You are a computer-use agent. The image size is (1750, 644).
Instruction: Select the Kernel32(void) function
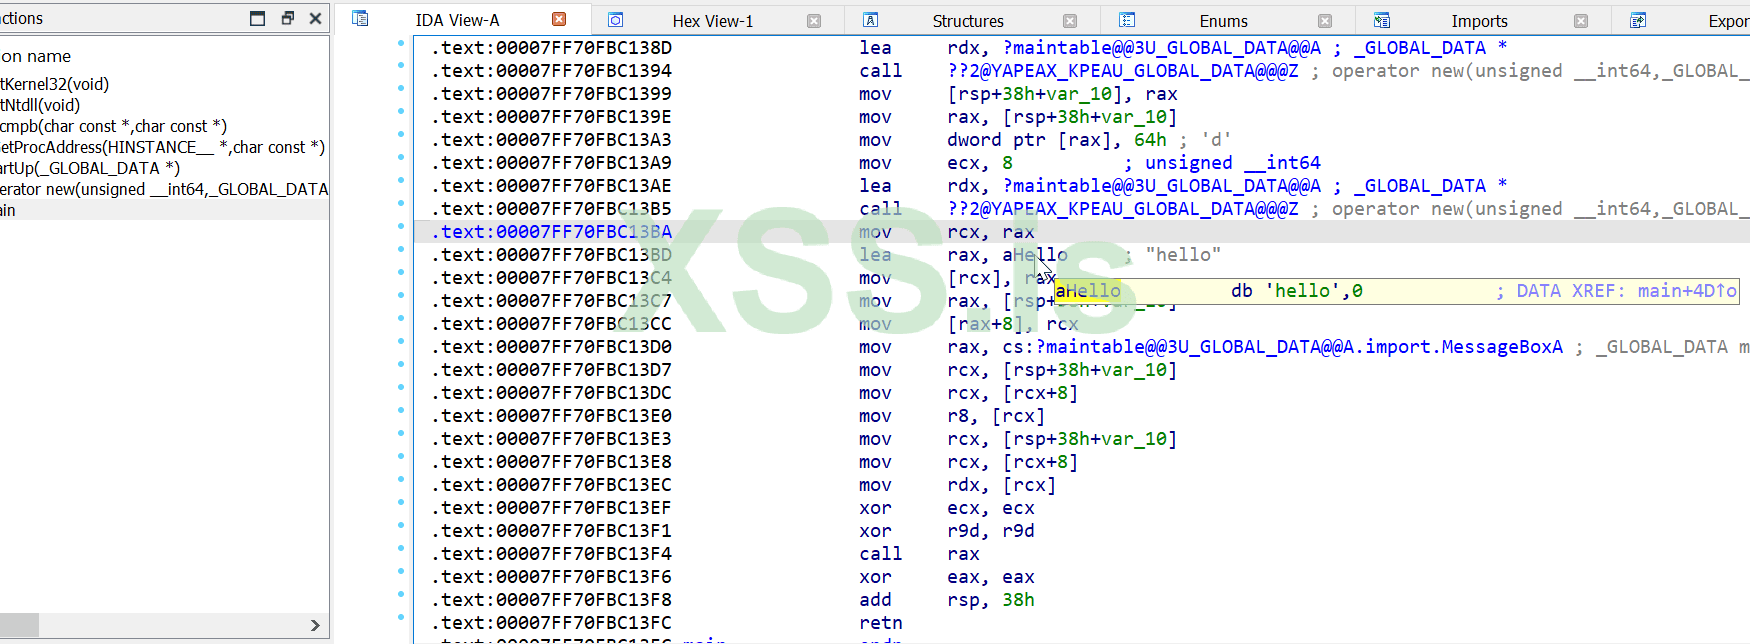(x=55, y=84)
